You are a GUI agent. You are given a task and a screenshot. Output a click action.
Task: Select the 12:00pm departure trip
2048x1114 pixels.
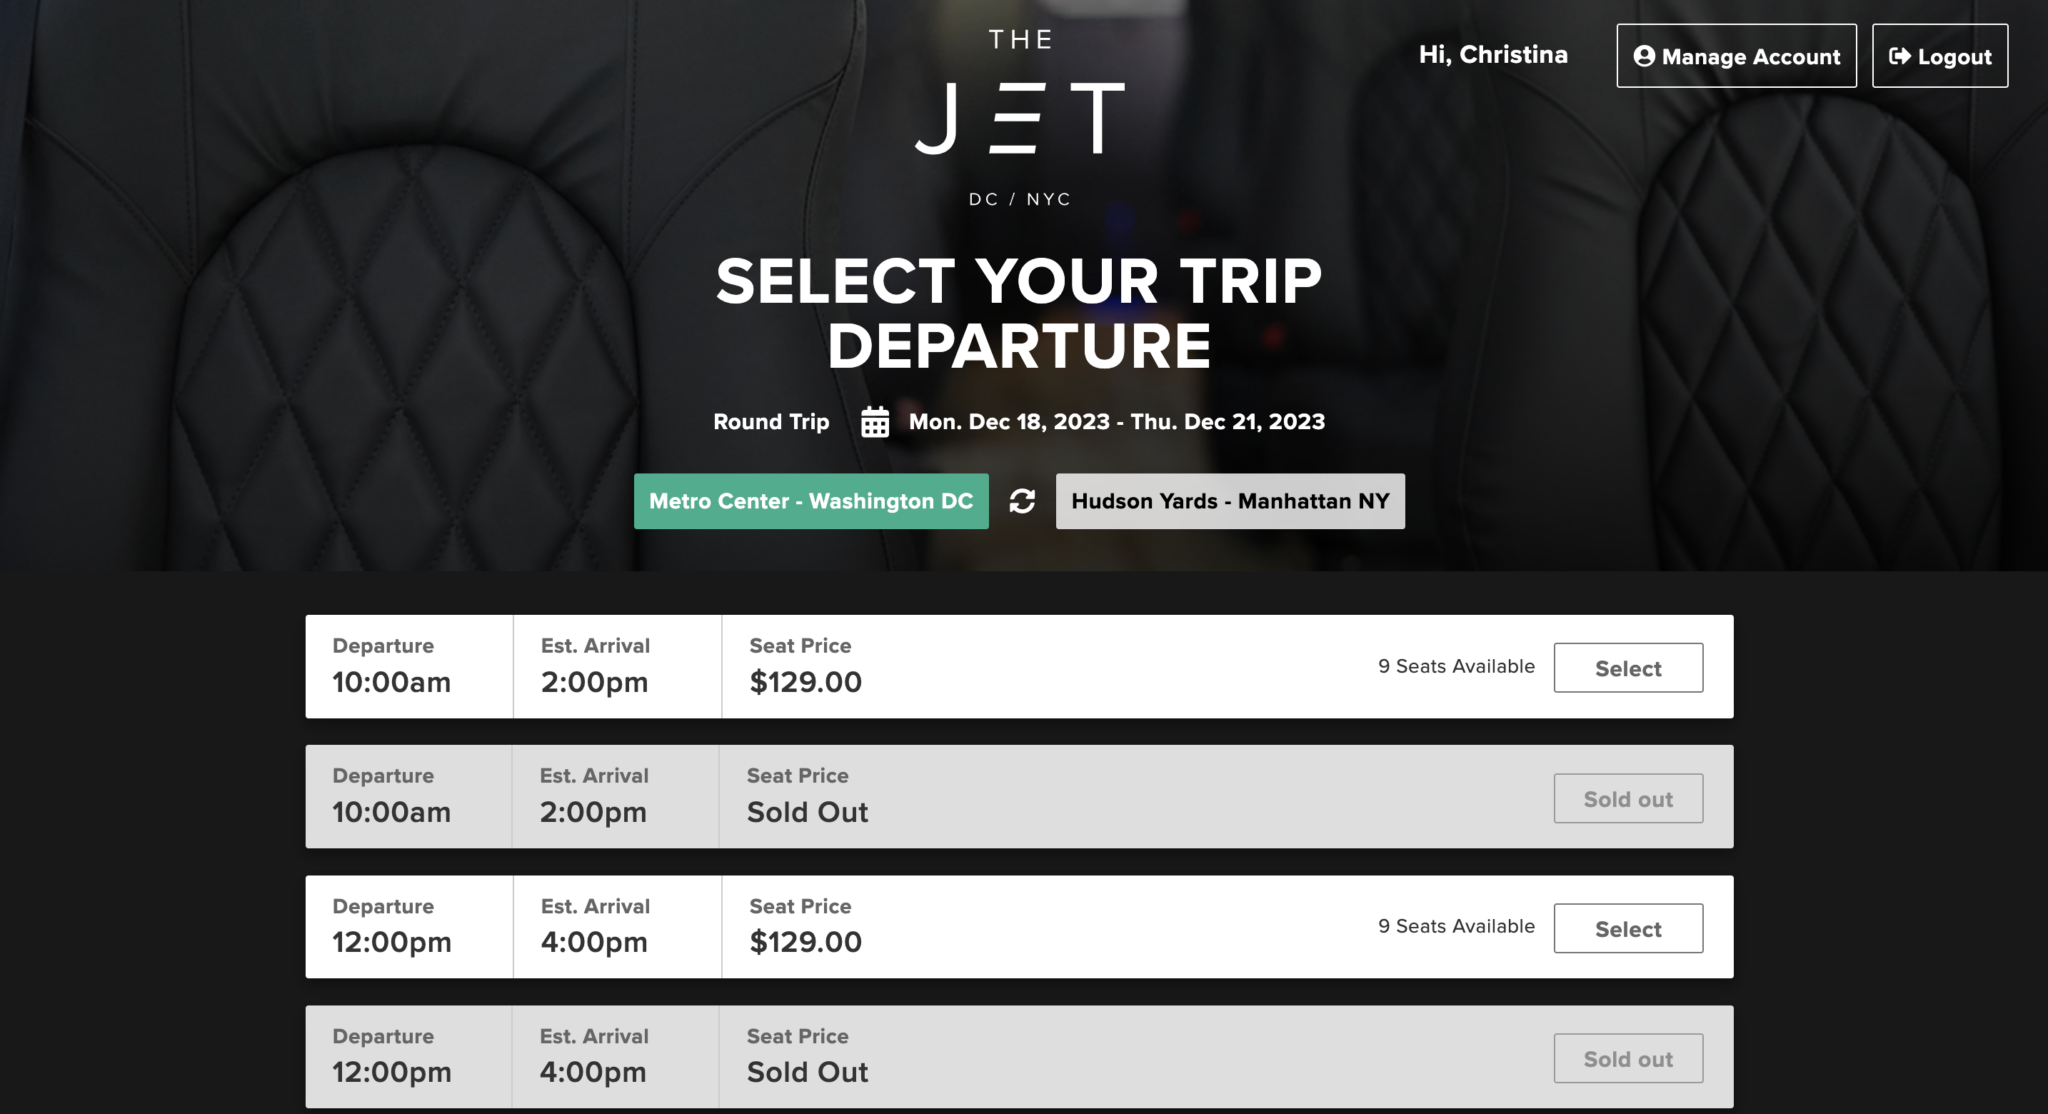[1627, 928]
